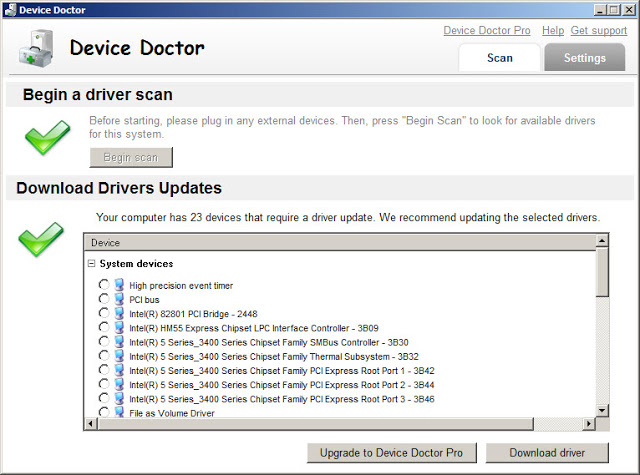Select Thermal Subsystem - 3B32 radio button
640x475 pixels.
pyautogui.click(x=104, y=355)
